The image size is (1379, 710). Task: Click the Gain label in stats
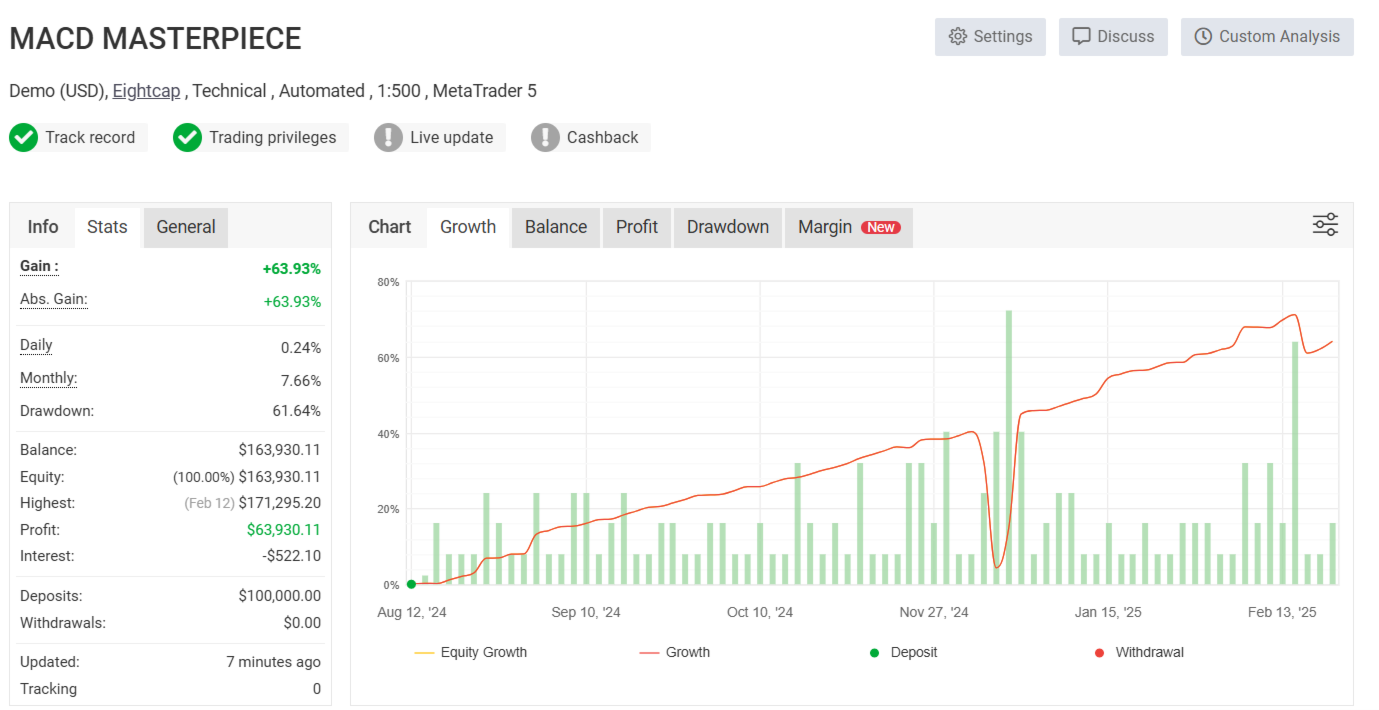(39, 267)
